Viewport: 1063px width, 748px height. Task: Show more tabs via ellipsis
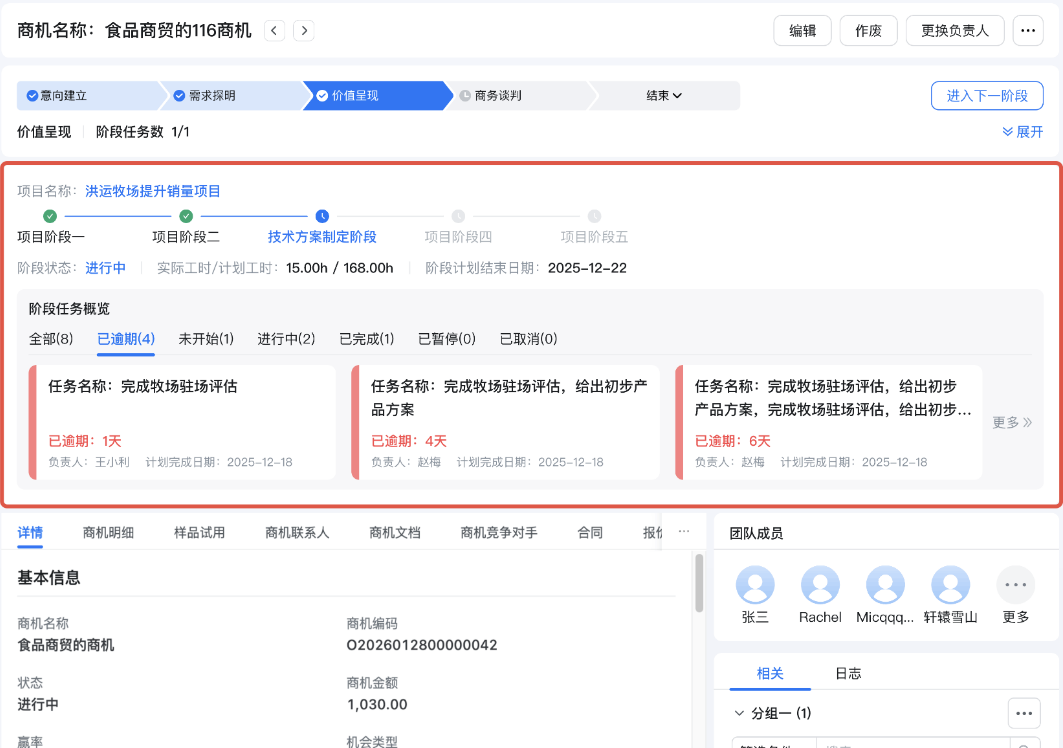[684, 532]
